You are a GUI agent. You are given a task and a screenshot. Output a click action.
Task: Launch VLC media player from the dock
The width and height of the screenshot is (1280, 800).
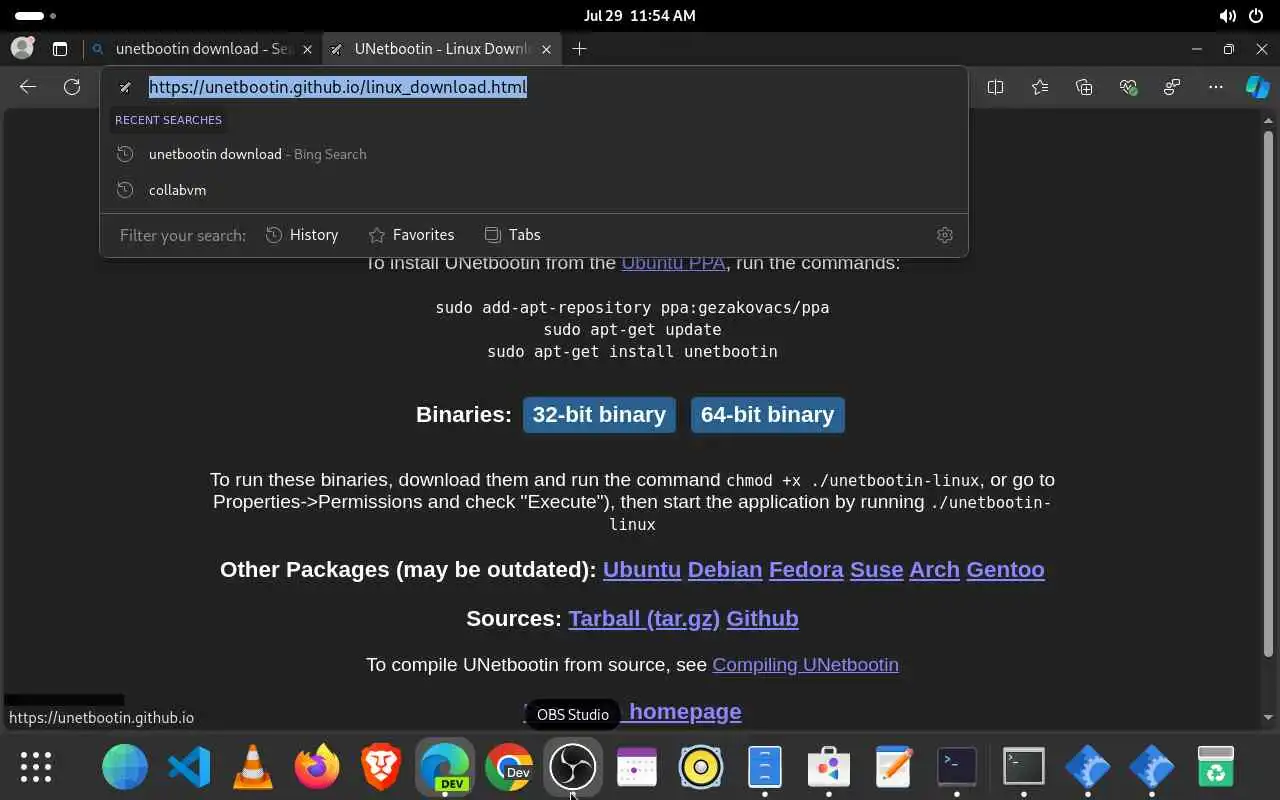253,767
